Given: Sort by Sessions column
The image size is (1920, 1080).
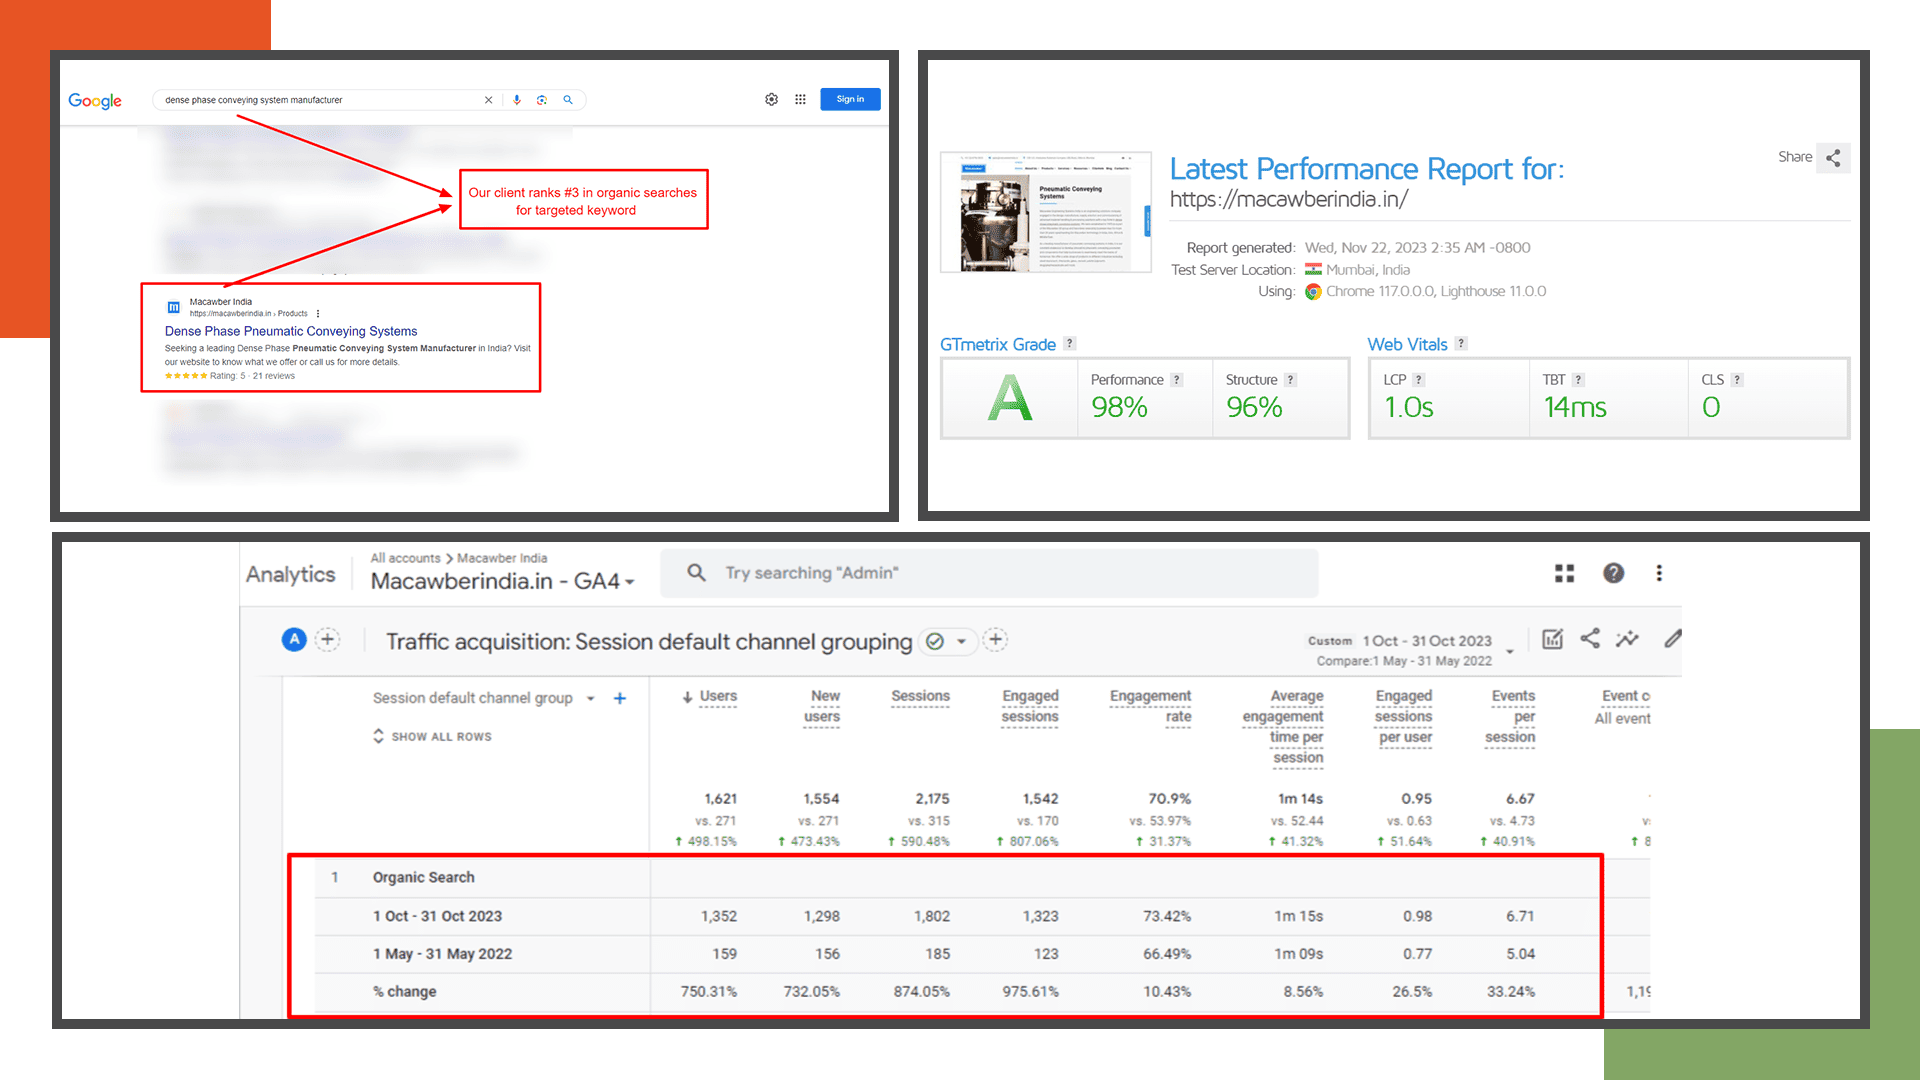Looking at the screenshot, I should (920, 696).
